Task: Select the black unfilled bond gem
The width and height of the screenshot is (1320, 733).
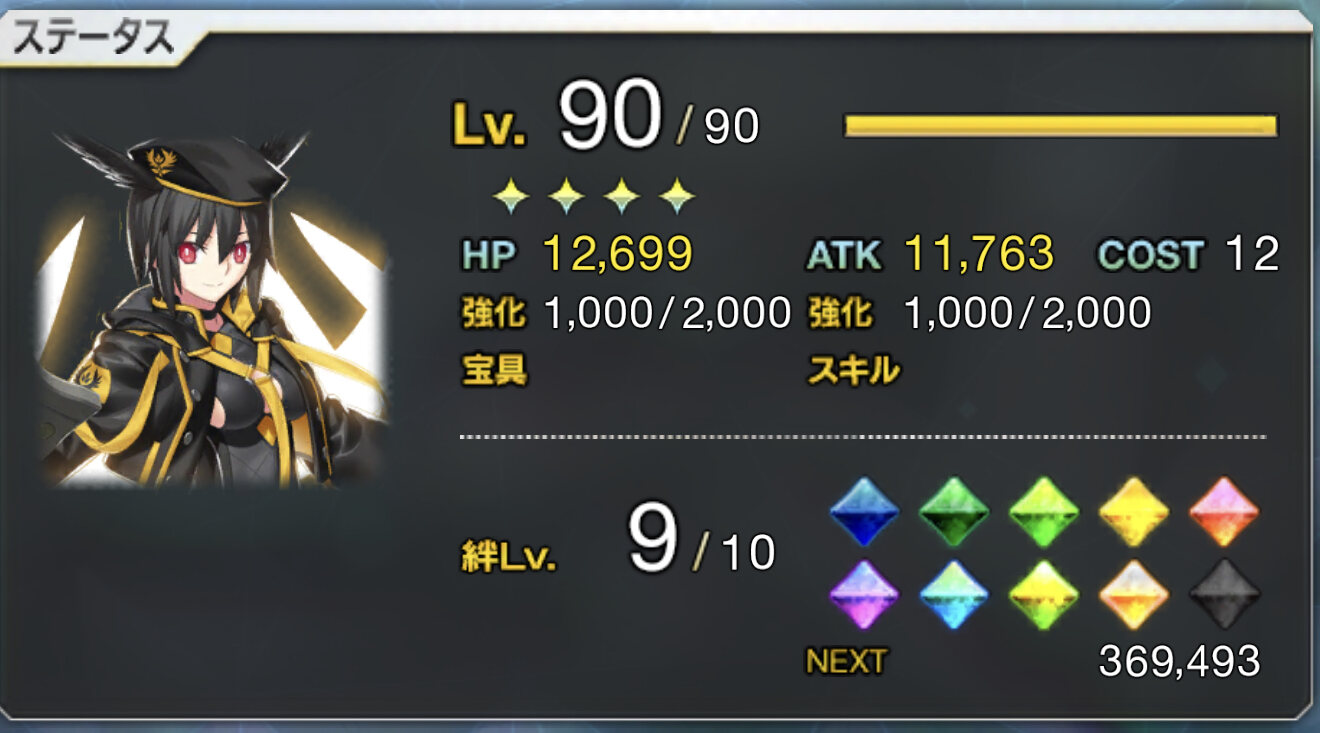Action: pyautogui.click(x=1224, y=594)
